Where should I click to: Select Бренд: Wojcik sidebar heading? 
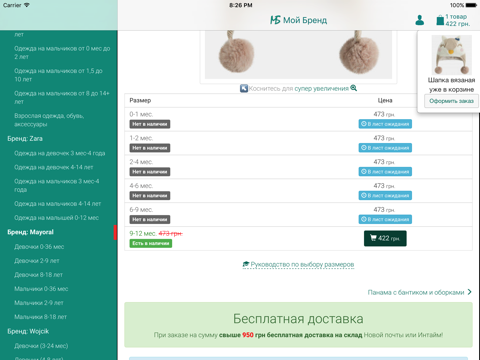click(28, 331)
